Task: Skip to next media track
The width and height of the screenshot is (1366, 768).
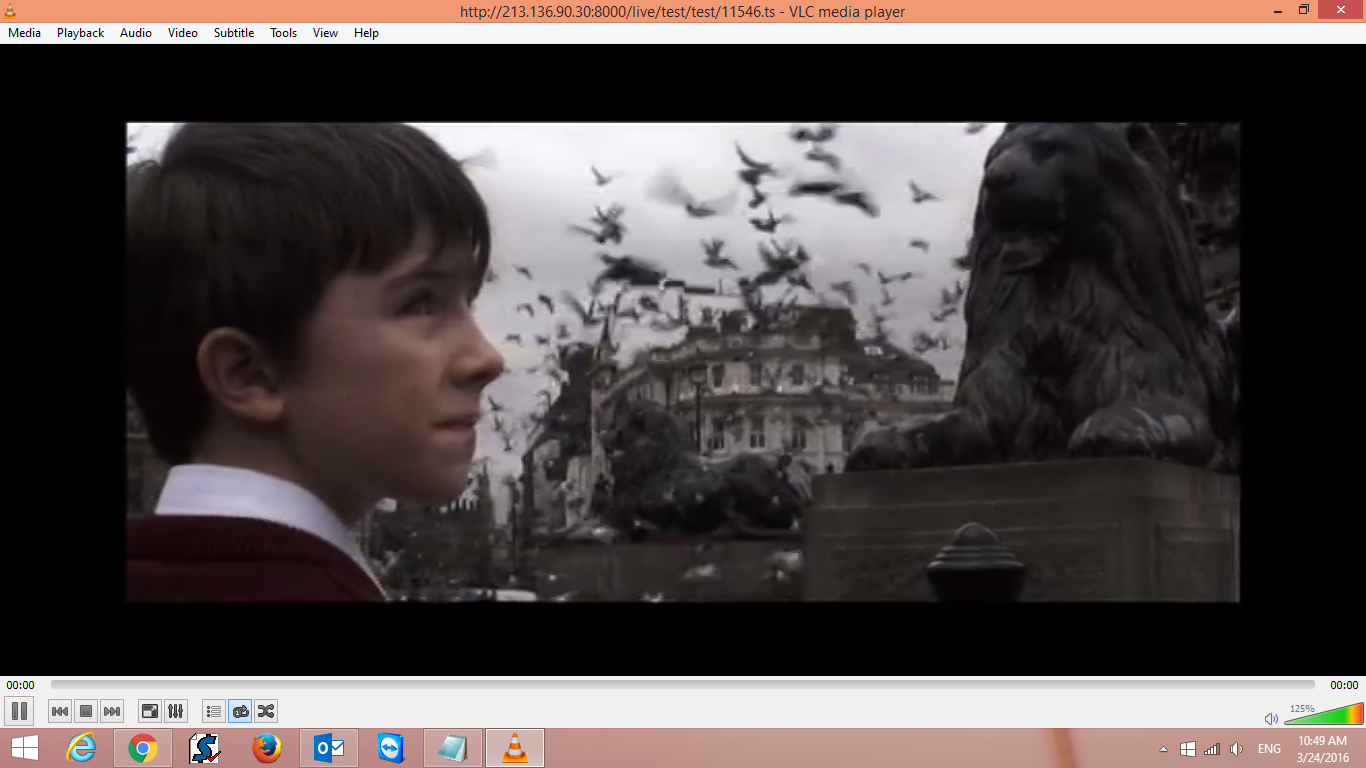Action: point(112,711)
